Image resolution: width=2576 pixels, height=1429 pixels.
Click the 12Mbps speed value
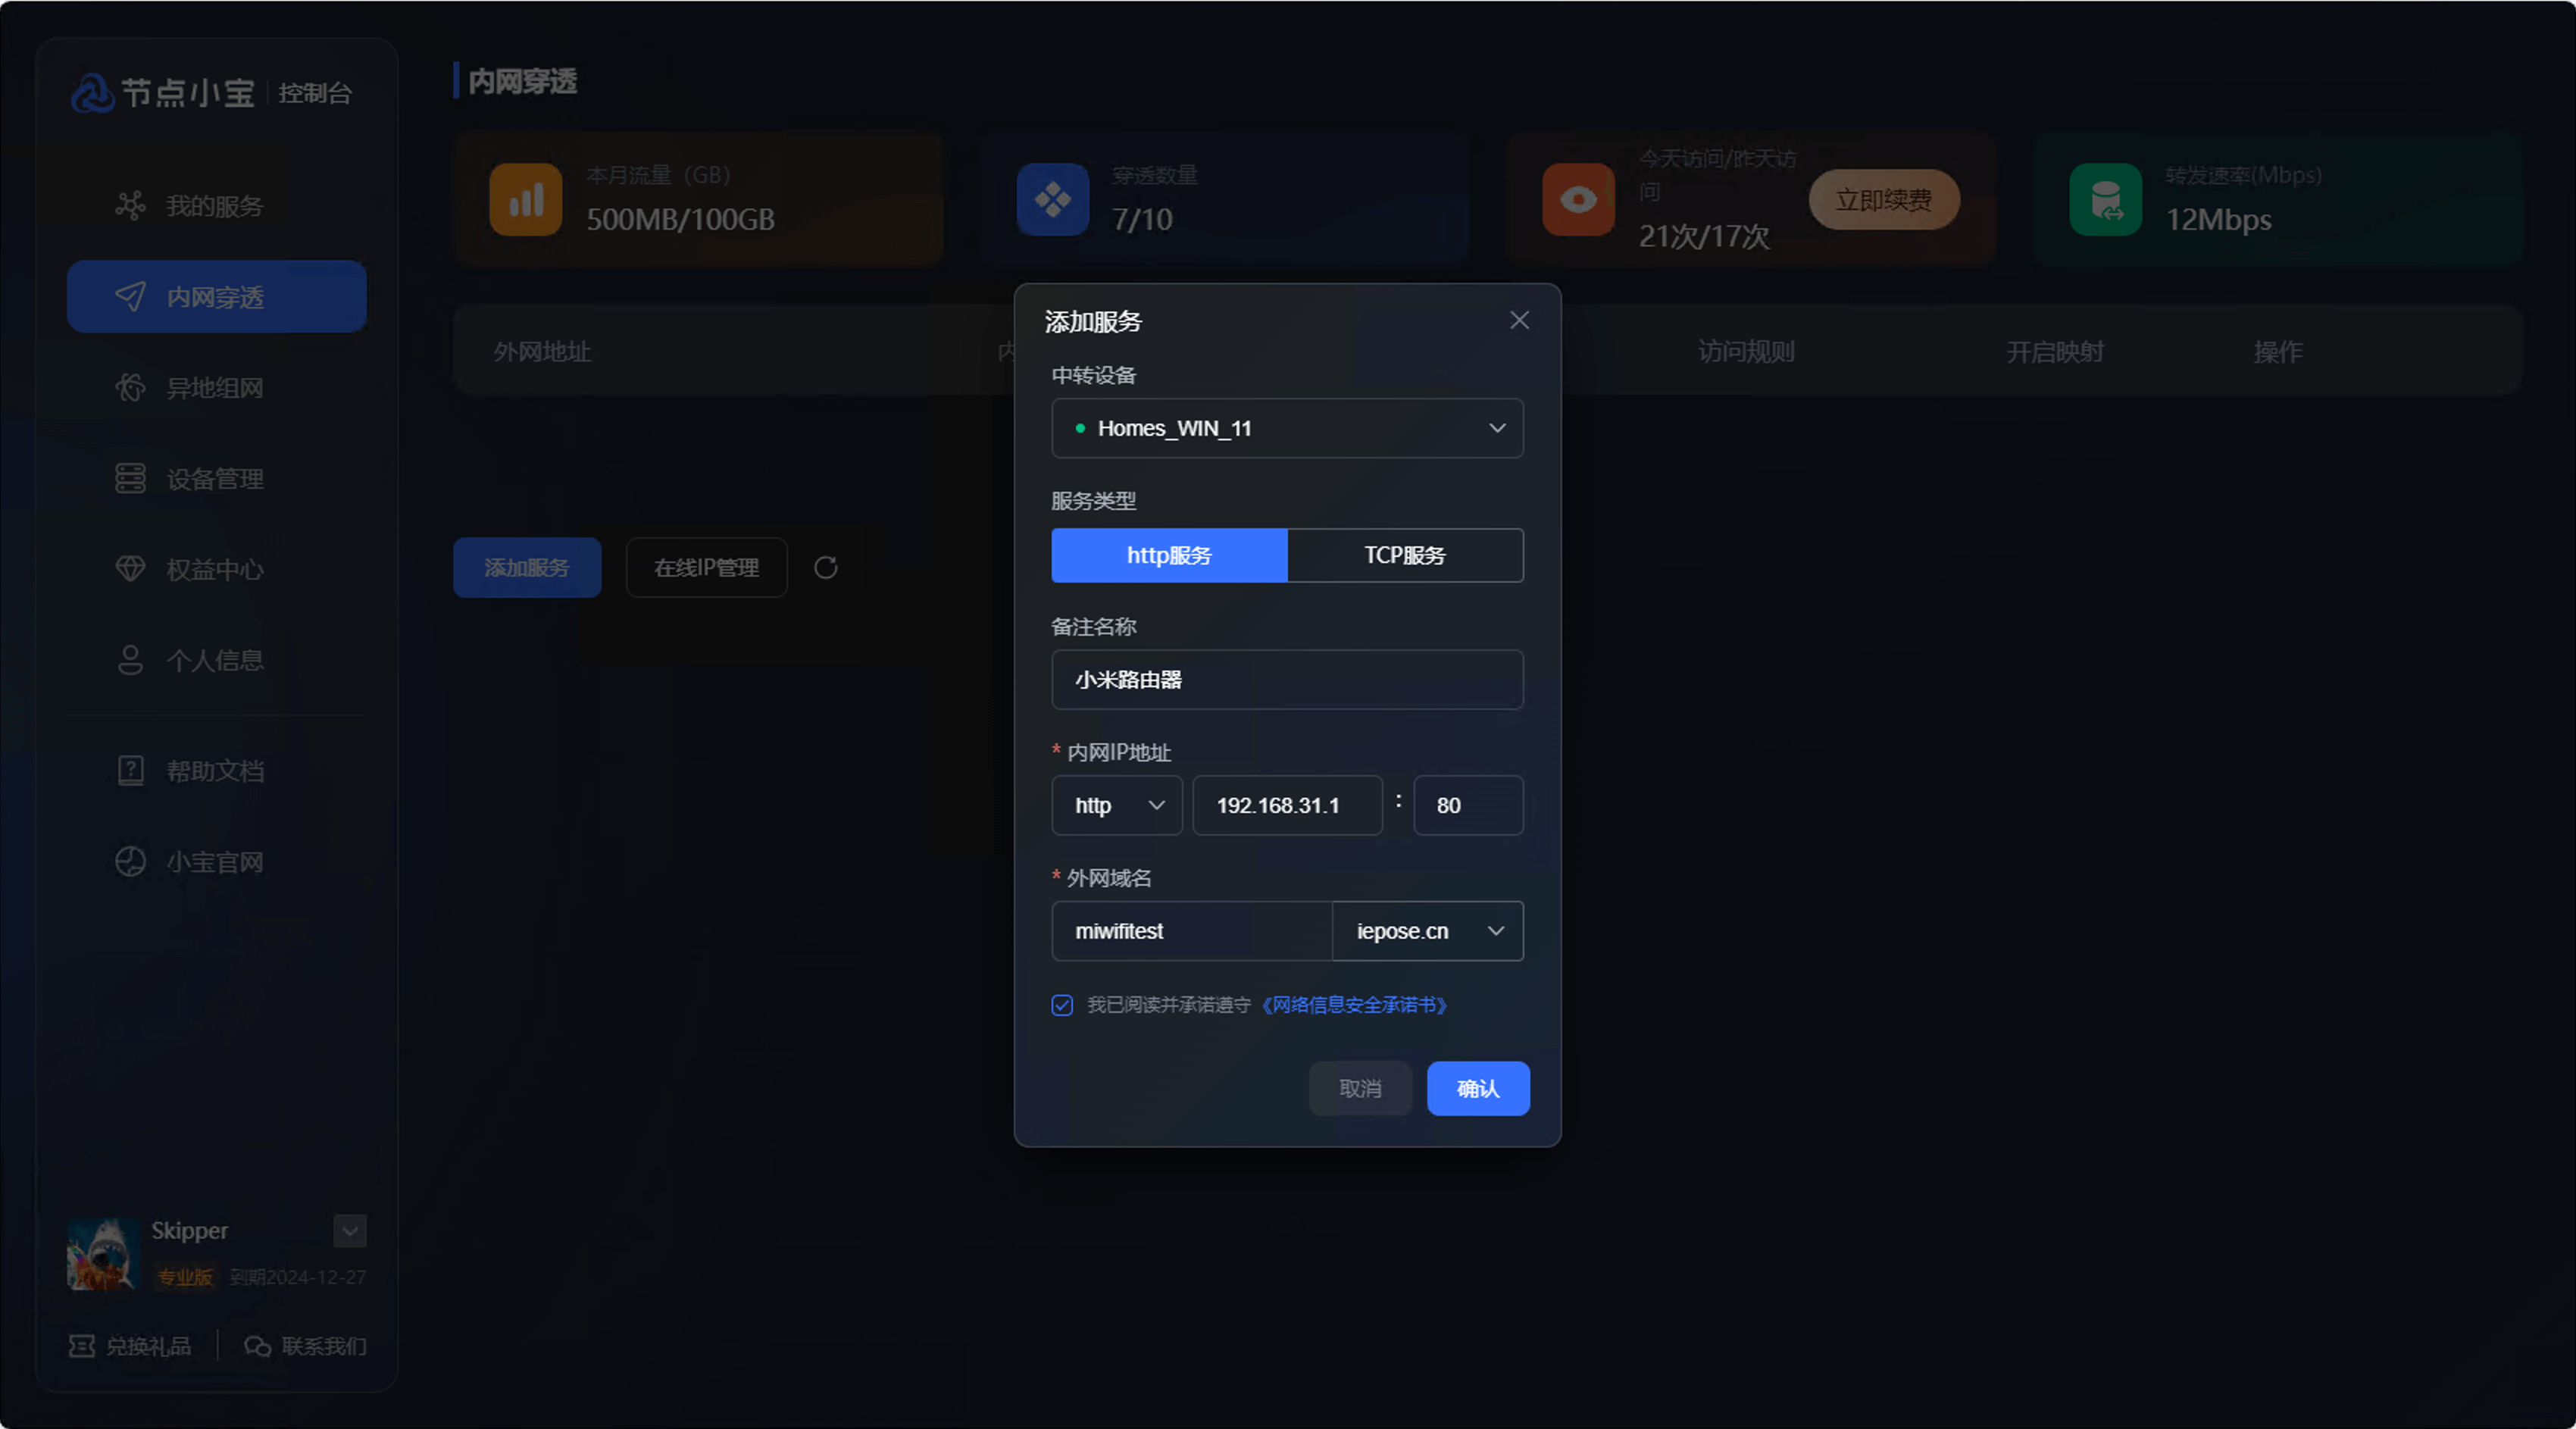click(x=2219, y=220)
